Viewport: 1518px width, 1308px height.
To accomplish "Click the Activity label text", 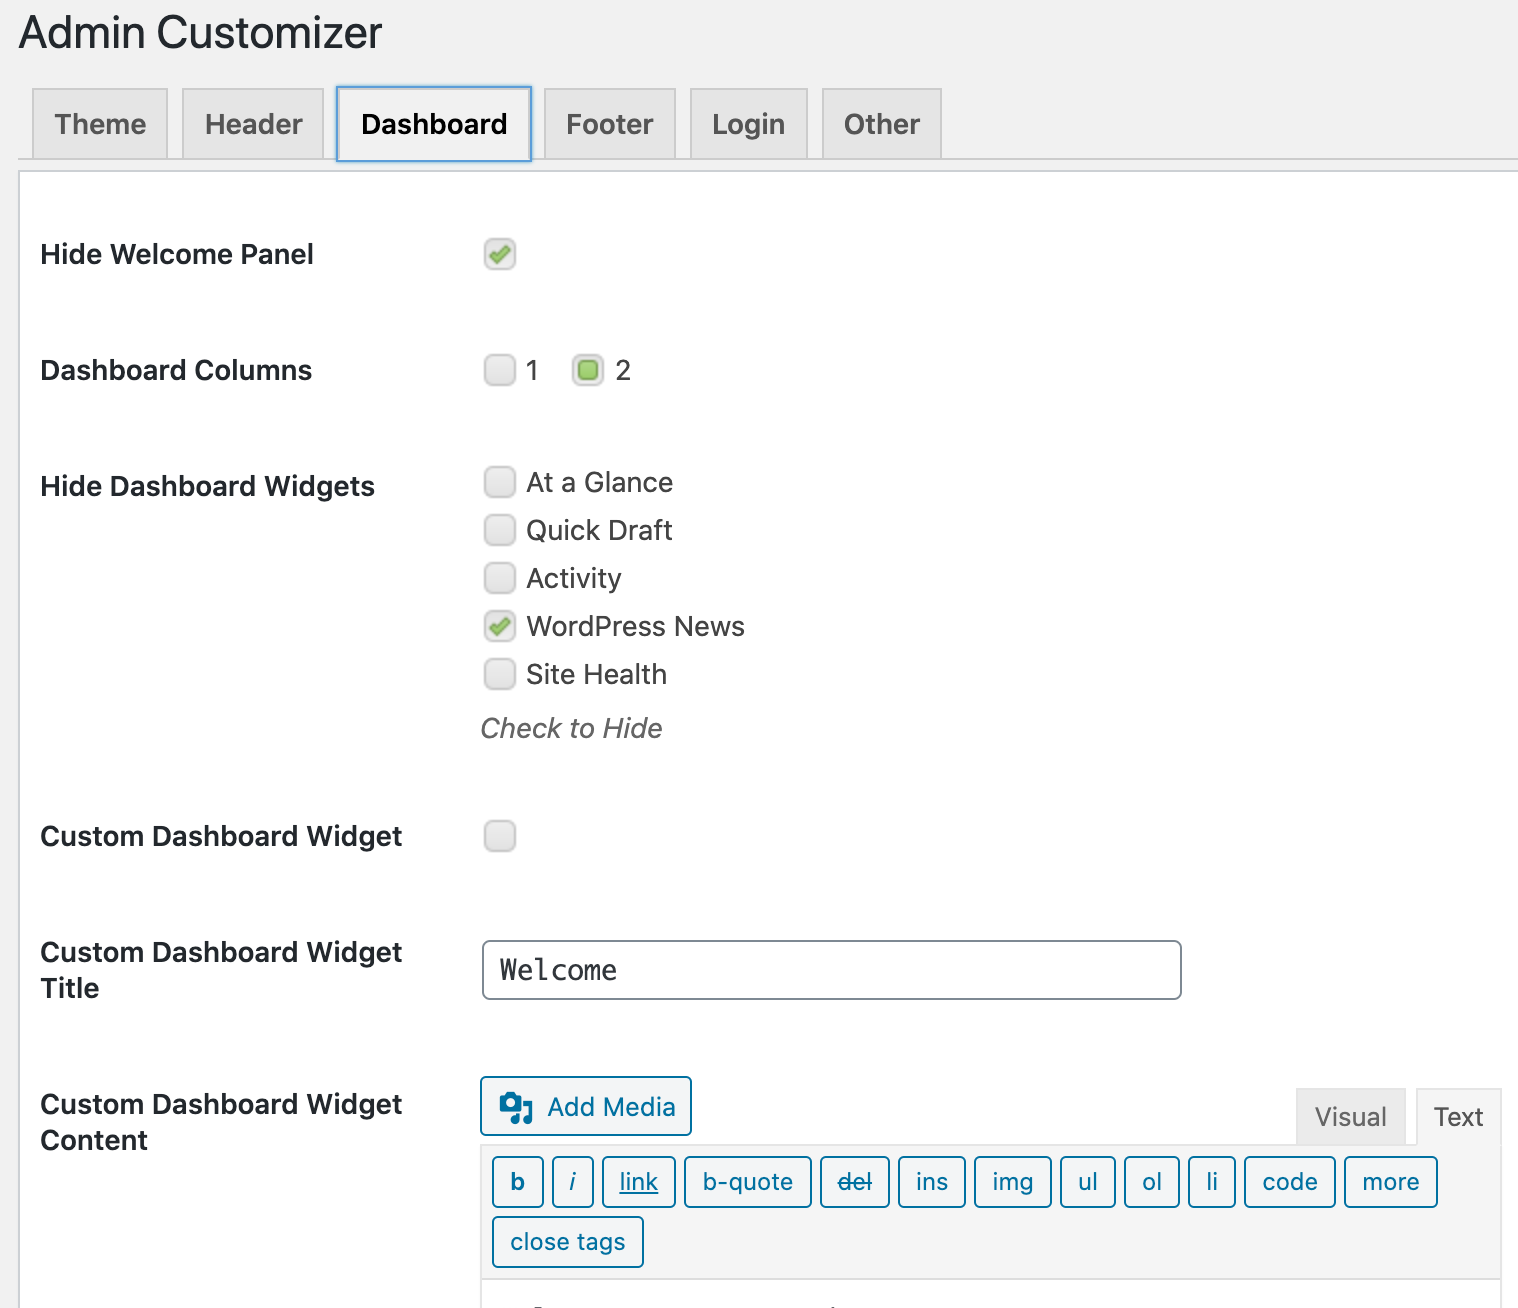I will (574, 578).
